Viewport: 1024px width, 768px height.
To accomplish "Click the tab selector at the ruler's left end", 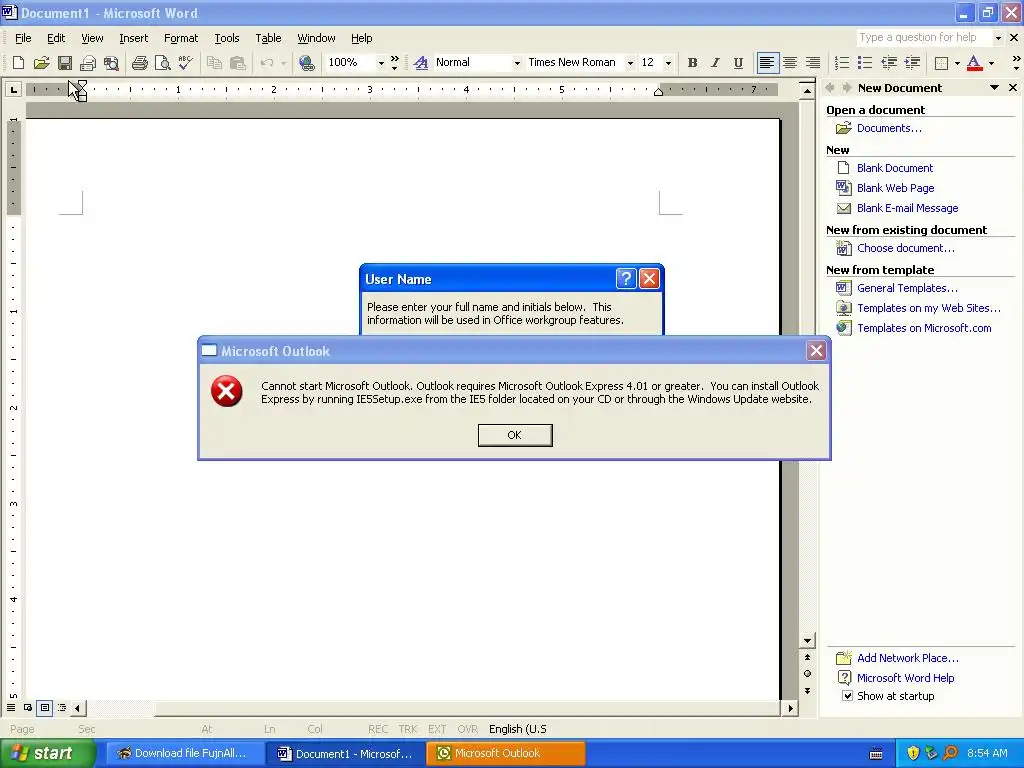I will point(14,89).
